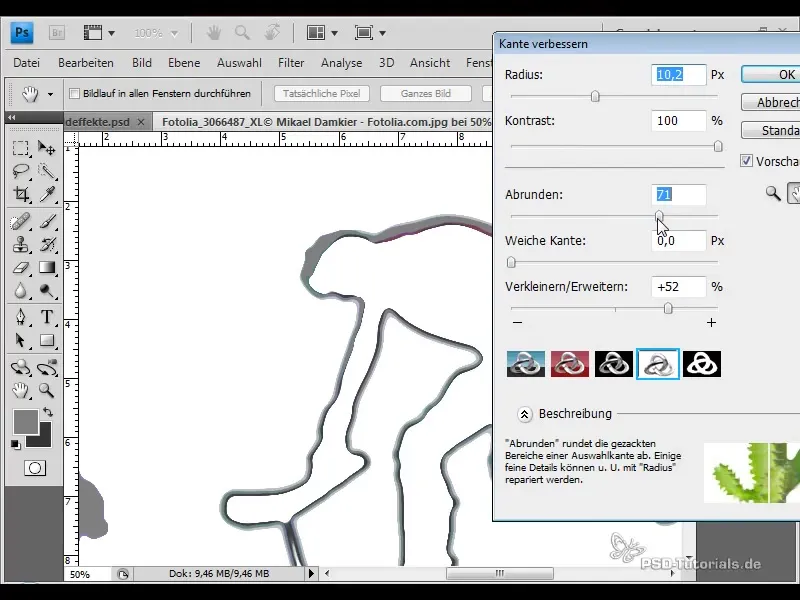Open the arrange documents dropdown
The width and height of the screenshot is (800, 600).
click(321, 33)
